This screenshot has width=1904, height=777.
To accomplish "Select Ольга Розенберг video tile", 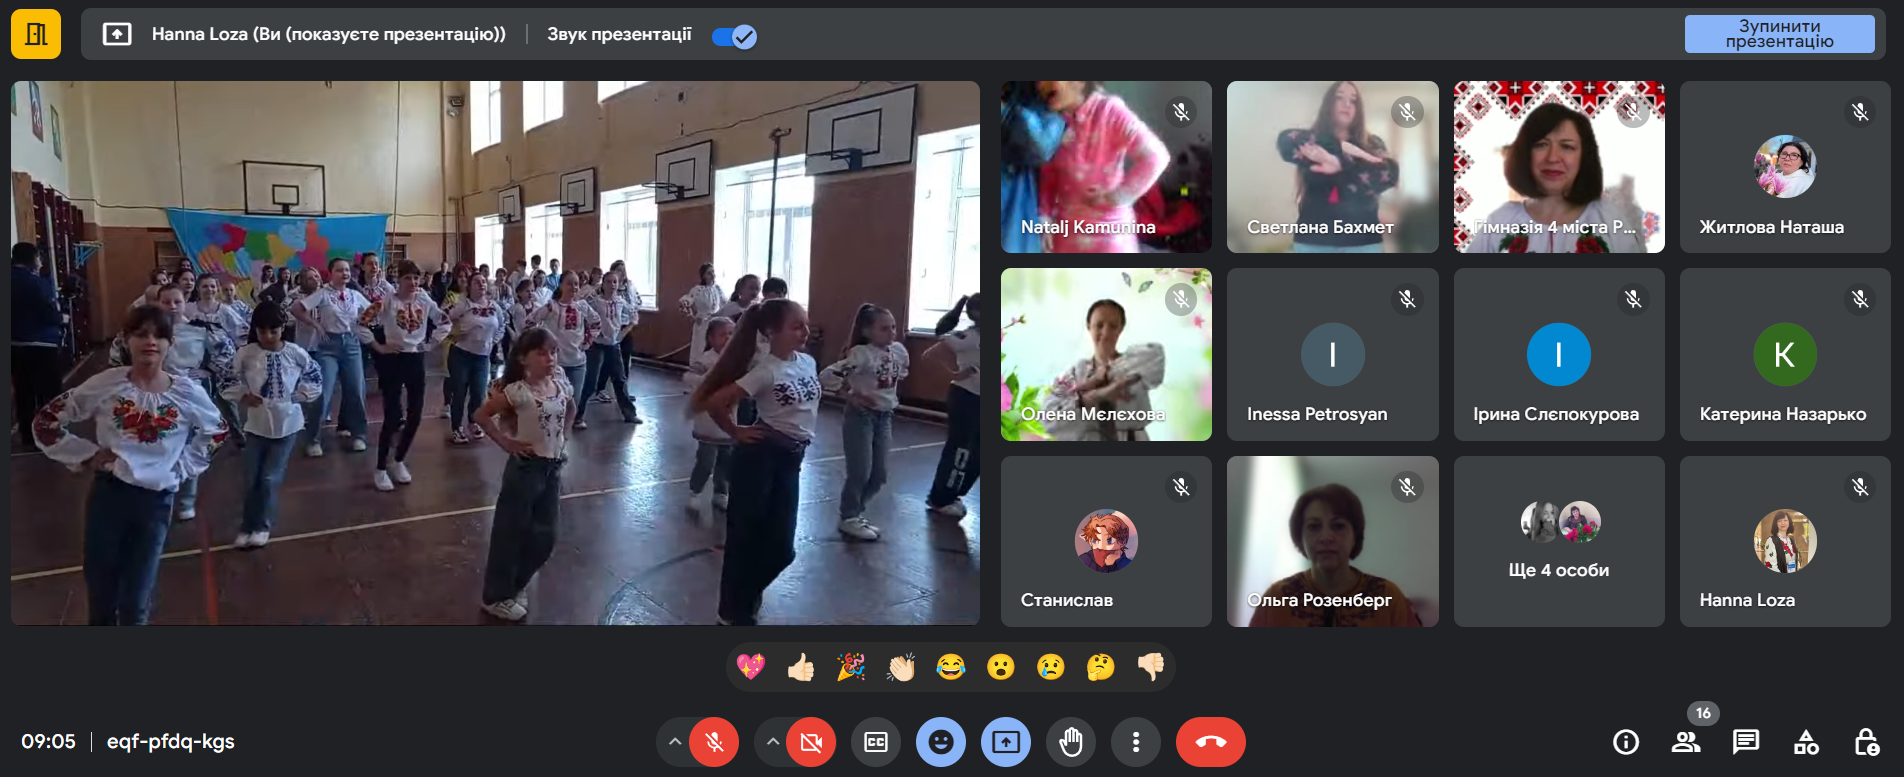I will pyautogui.click(x=1332, y=542).
